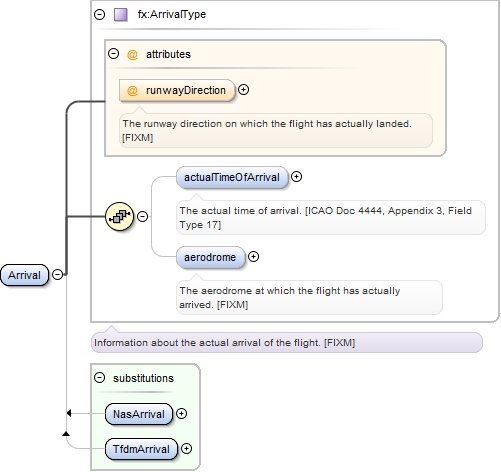
Task: Expand the TfdmArrival substitution
Action: click(186, 449)
